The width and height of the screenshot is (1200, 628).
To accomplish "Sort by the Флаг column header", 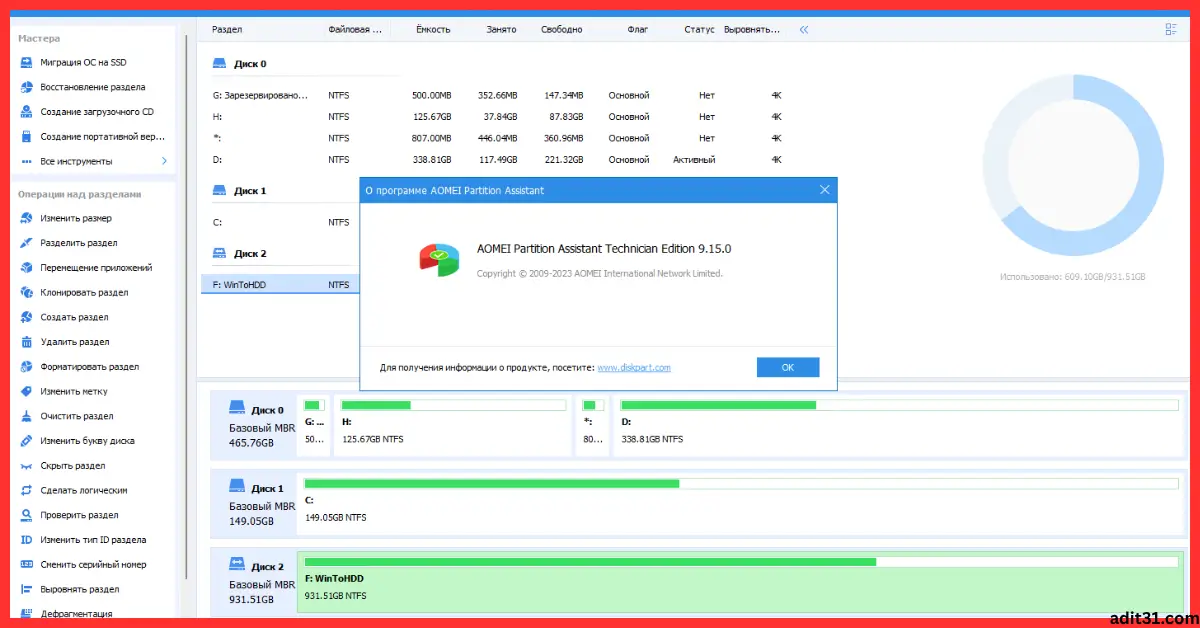I will coord(638,30).
